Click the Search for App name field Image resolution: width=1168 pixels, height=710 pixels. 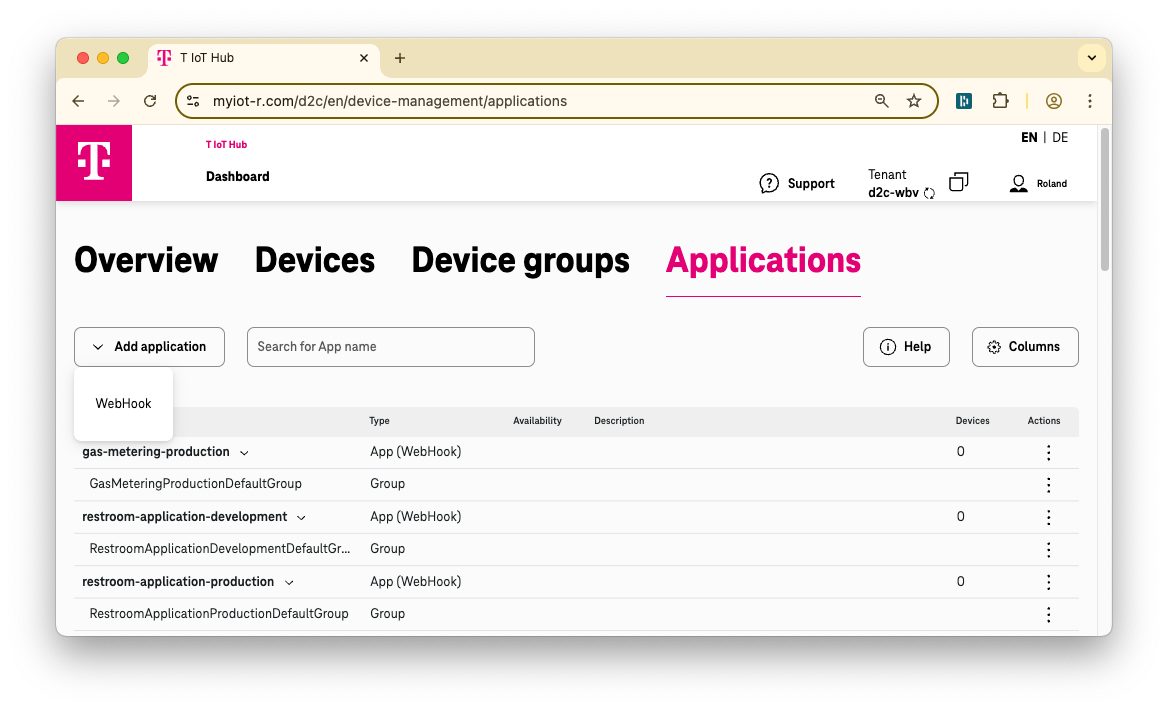pos(390,347)
